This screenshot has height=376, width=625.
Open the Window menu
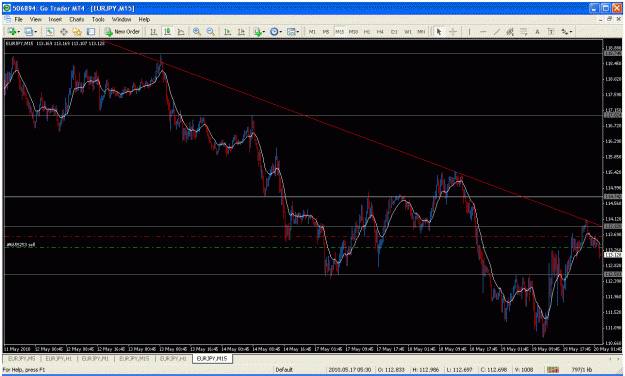121,19
